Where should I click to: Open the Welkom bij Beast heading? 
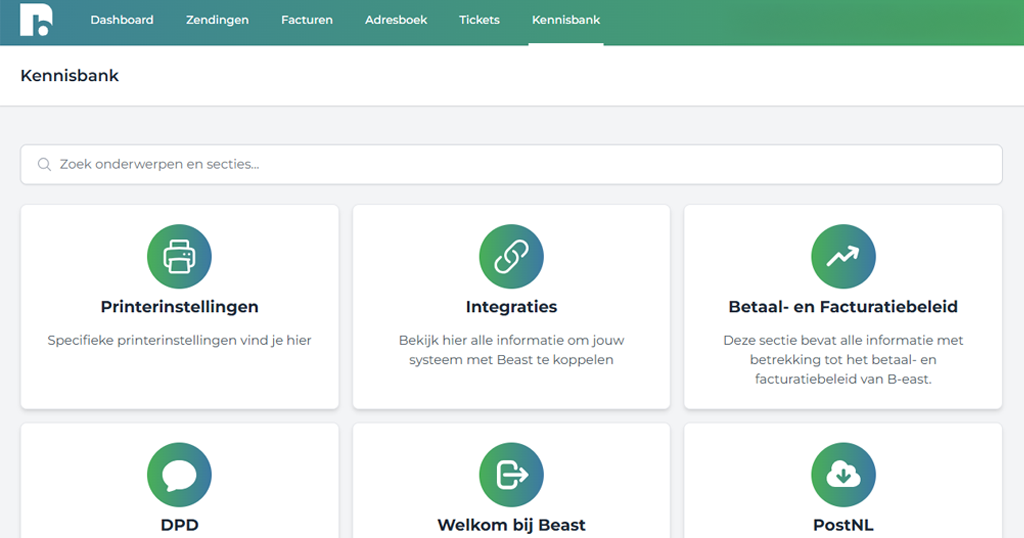511,525
